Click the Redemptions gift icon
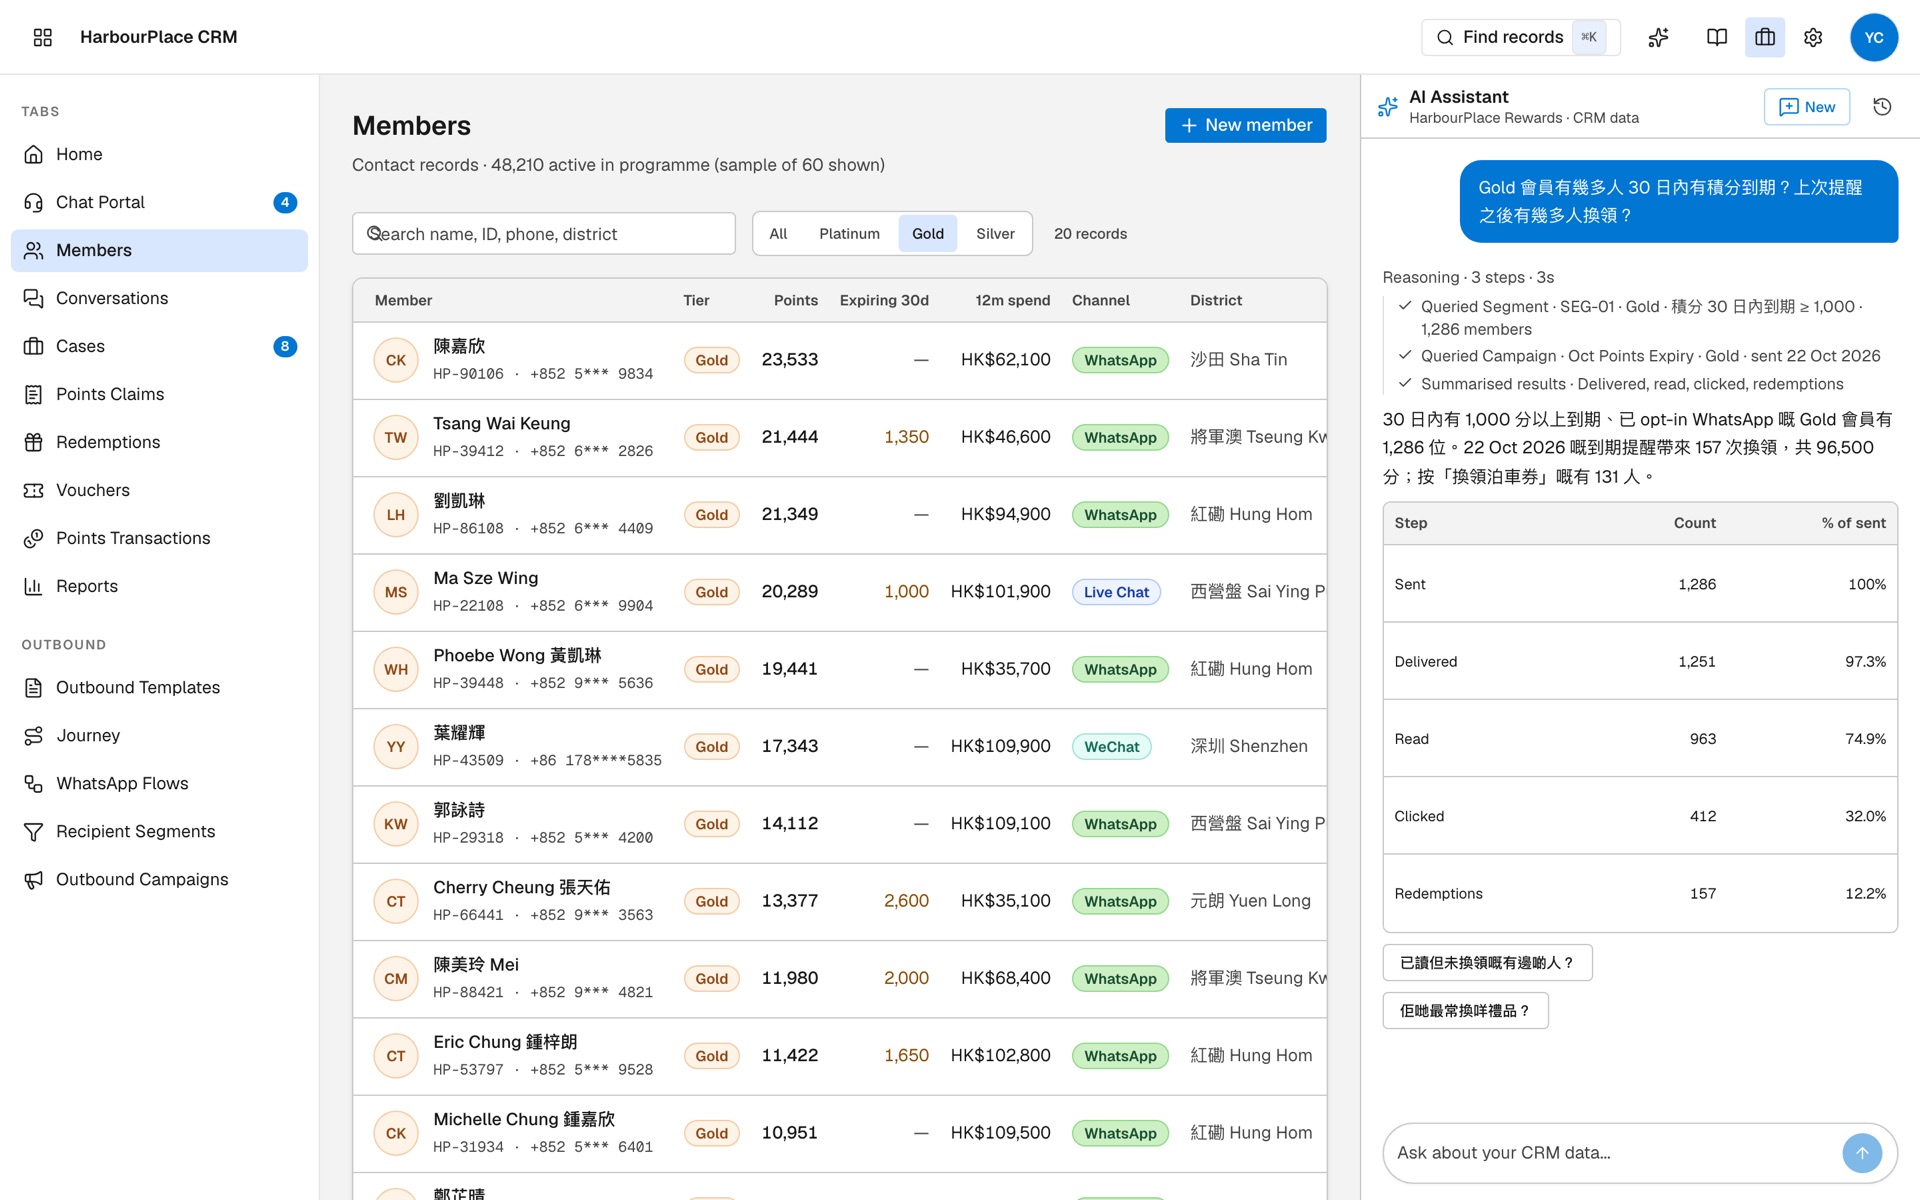The image size is (1920, 1200). pyautogui.click(x=34, y=442)
